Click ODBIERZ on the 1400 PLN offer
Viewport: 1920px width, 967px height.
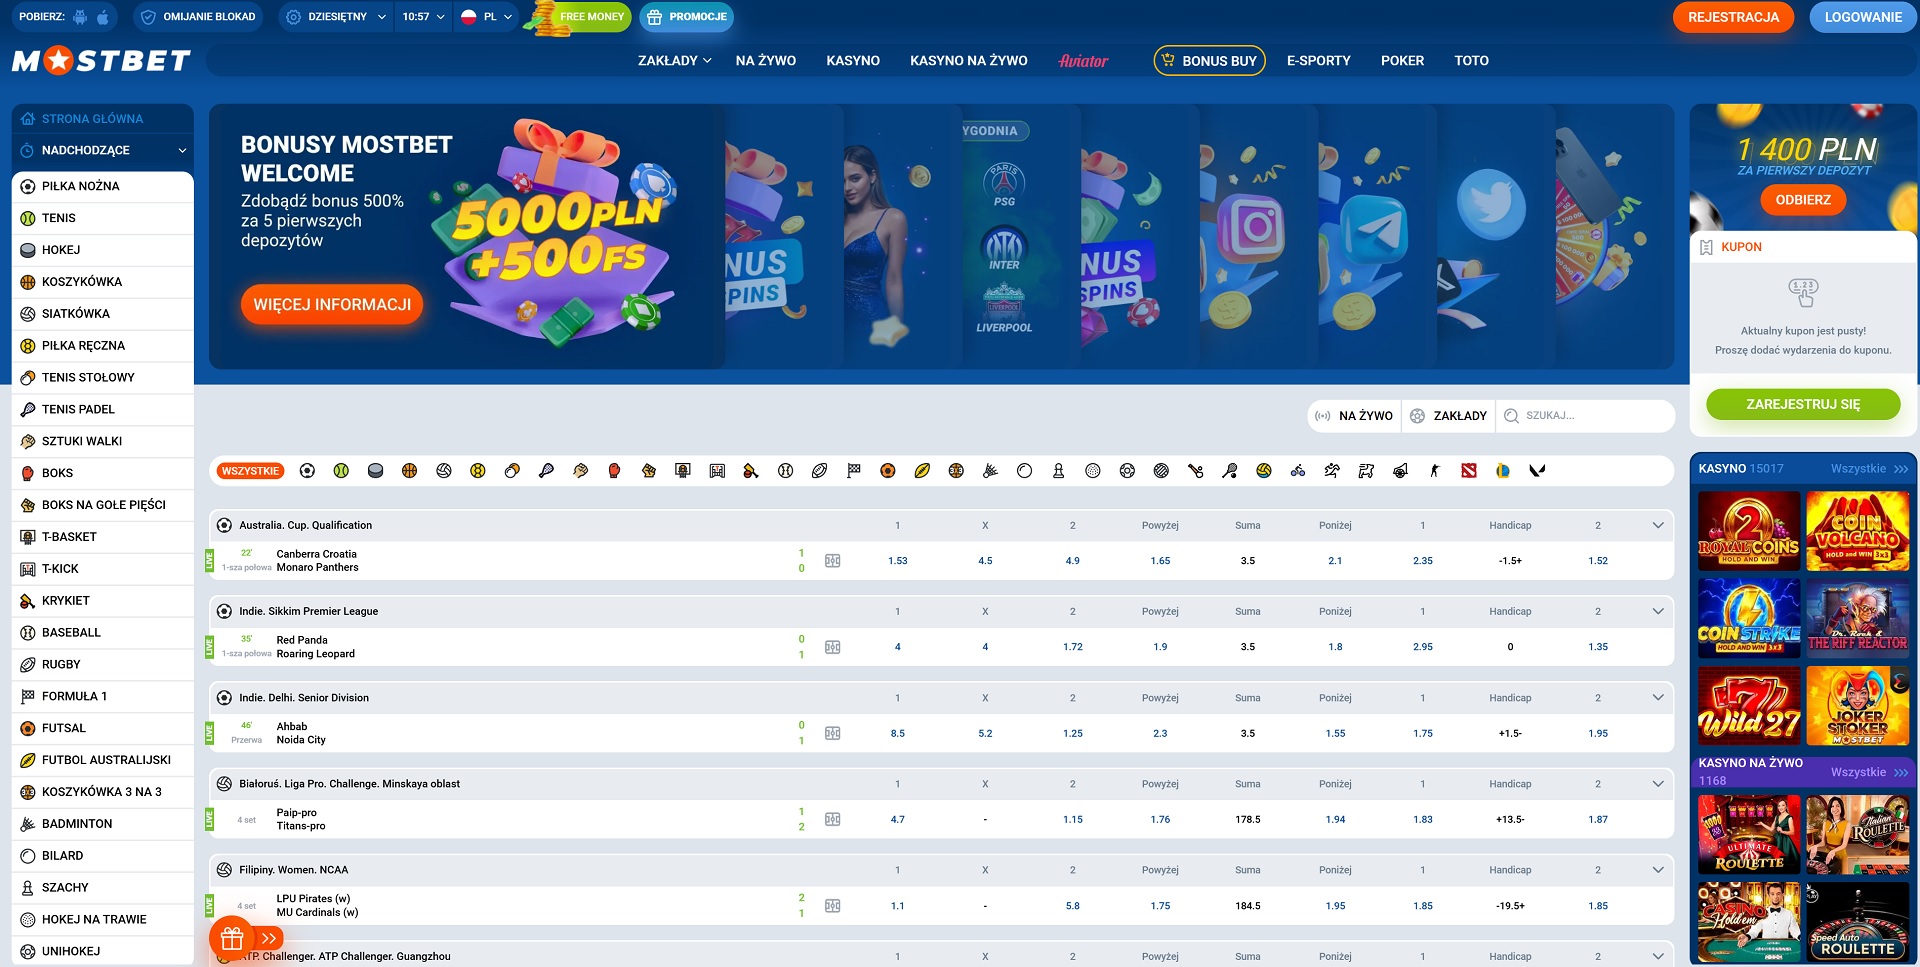coord(1803,200)
